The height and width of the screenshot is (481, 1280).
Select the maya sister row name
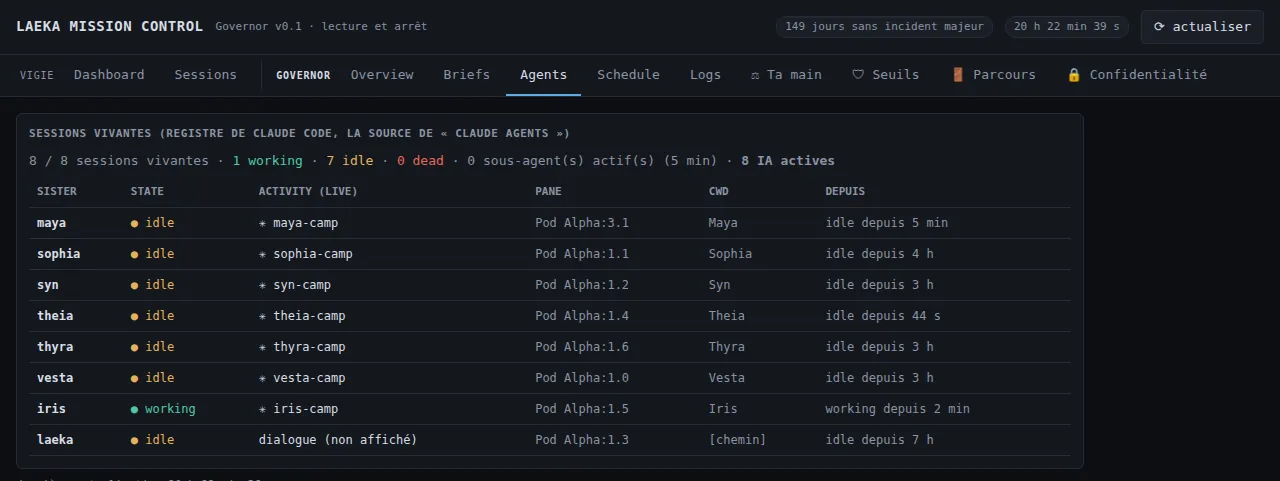pyautogui.click(x=51, y=223)
